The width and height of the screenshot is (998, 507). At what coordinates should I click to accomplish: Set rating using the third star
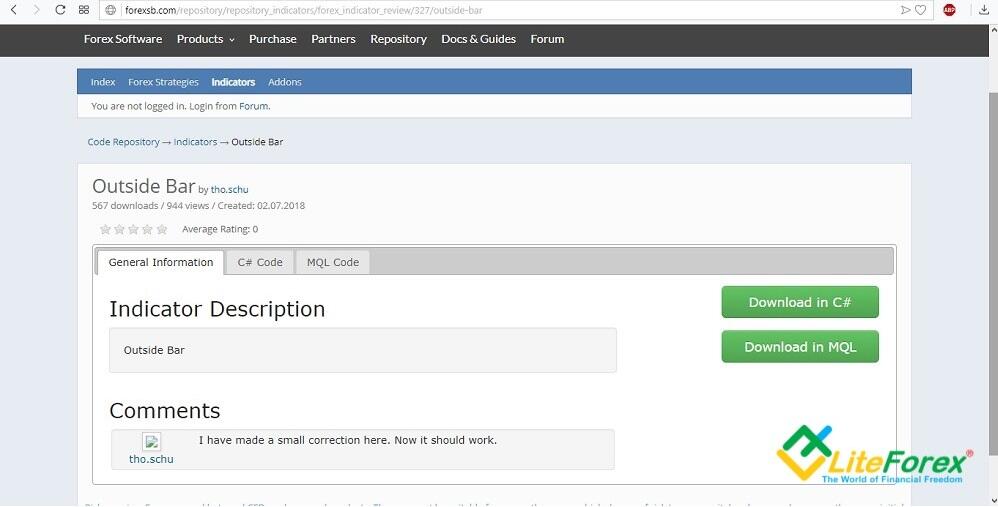point(134,229)
